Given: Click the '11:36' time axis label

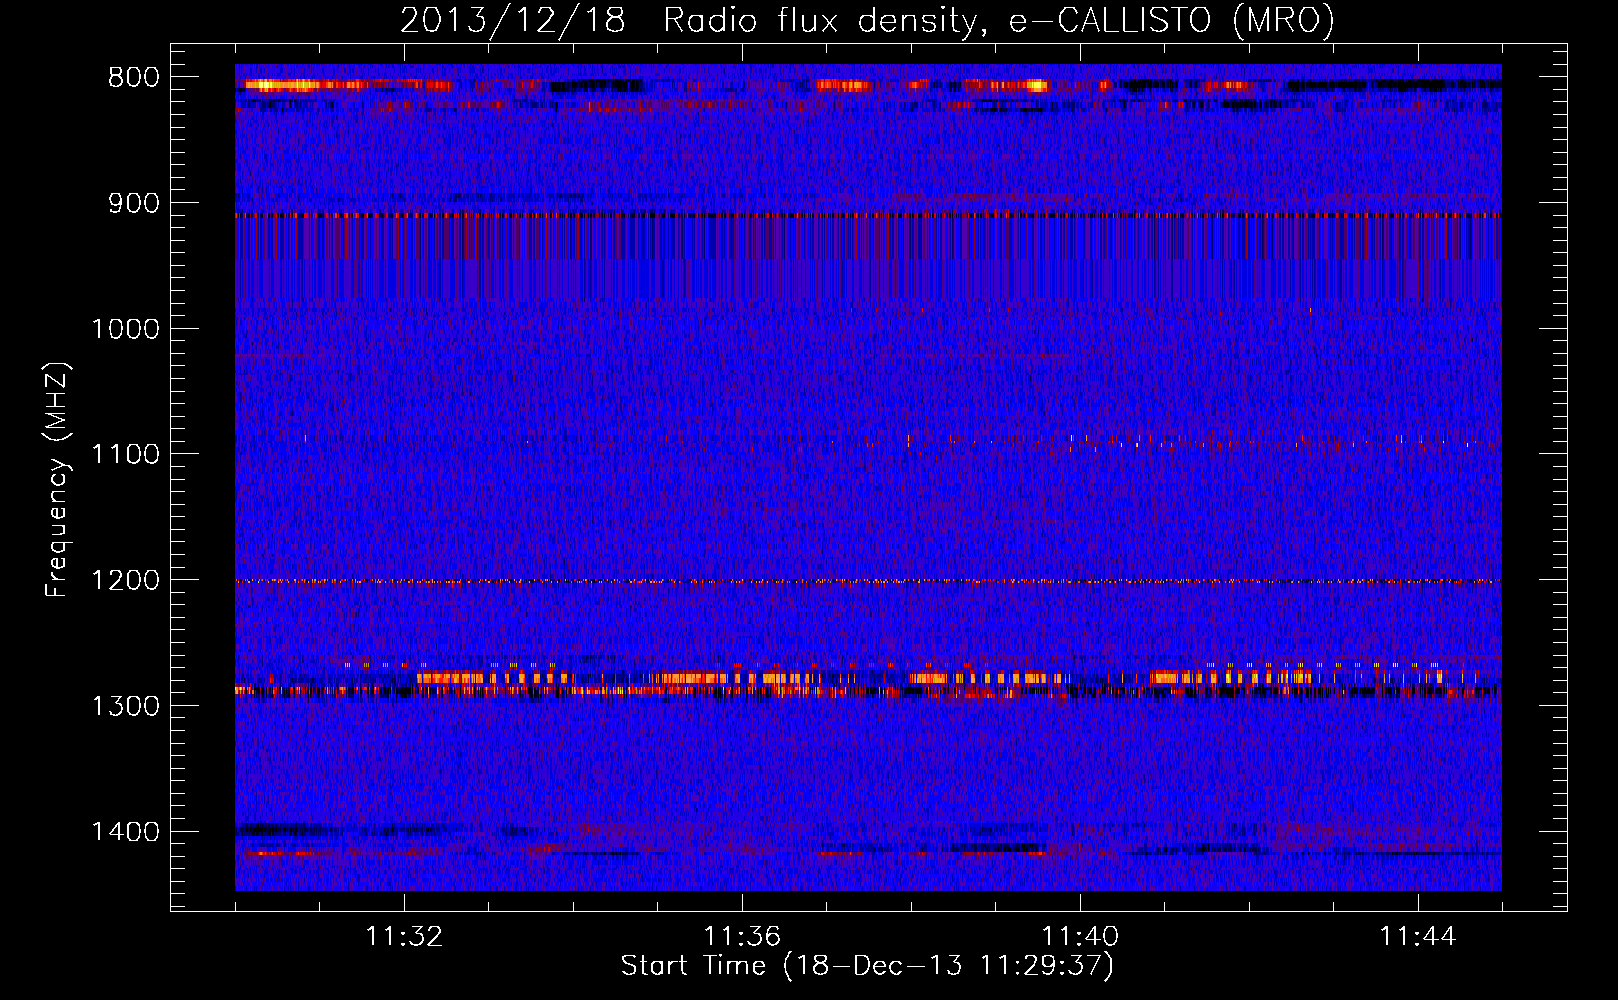Looking at the screenshot, I should [742, 937].
